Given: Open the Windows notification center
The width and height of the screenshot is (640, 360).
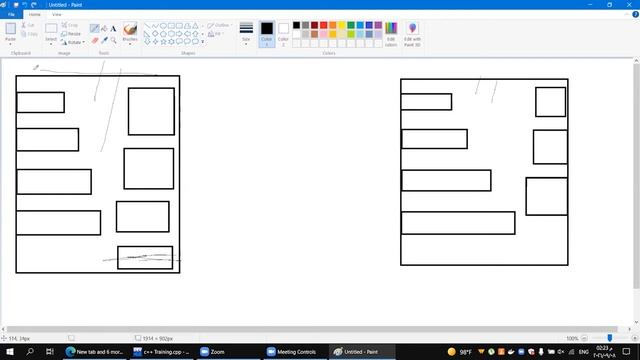Looking at the screenshot, I should (x=627, y=351).
